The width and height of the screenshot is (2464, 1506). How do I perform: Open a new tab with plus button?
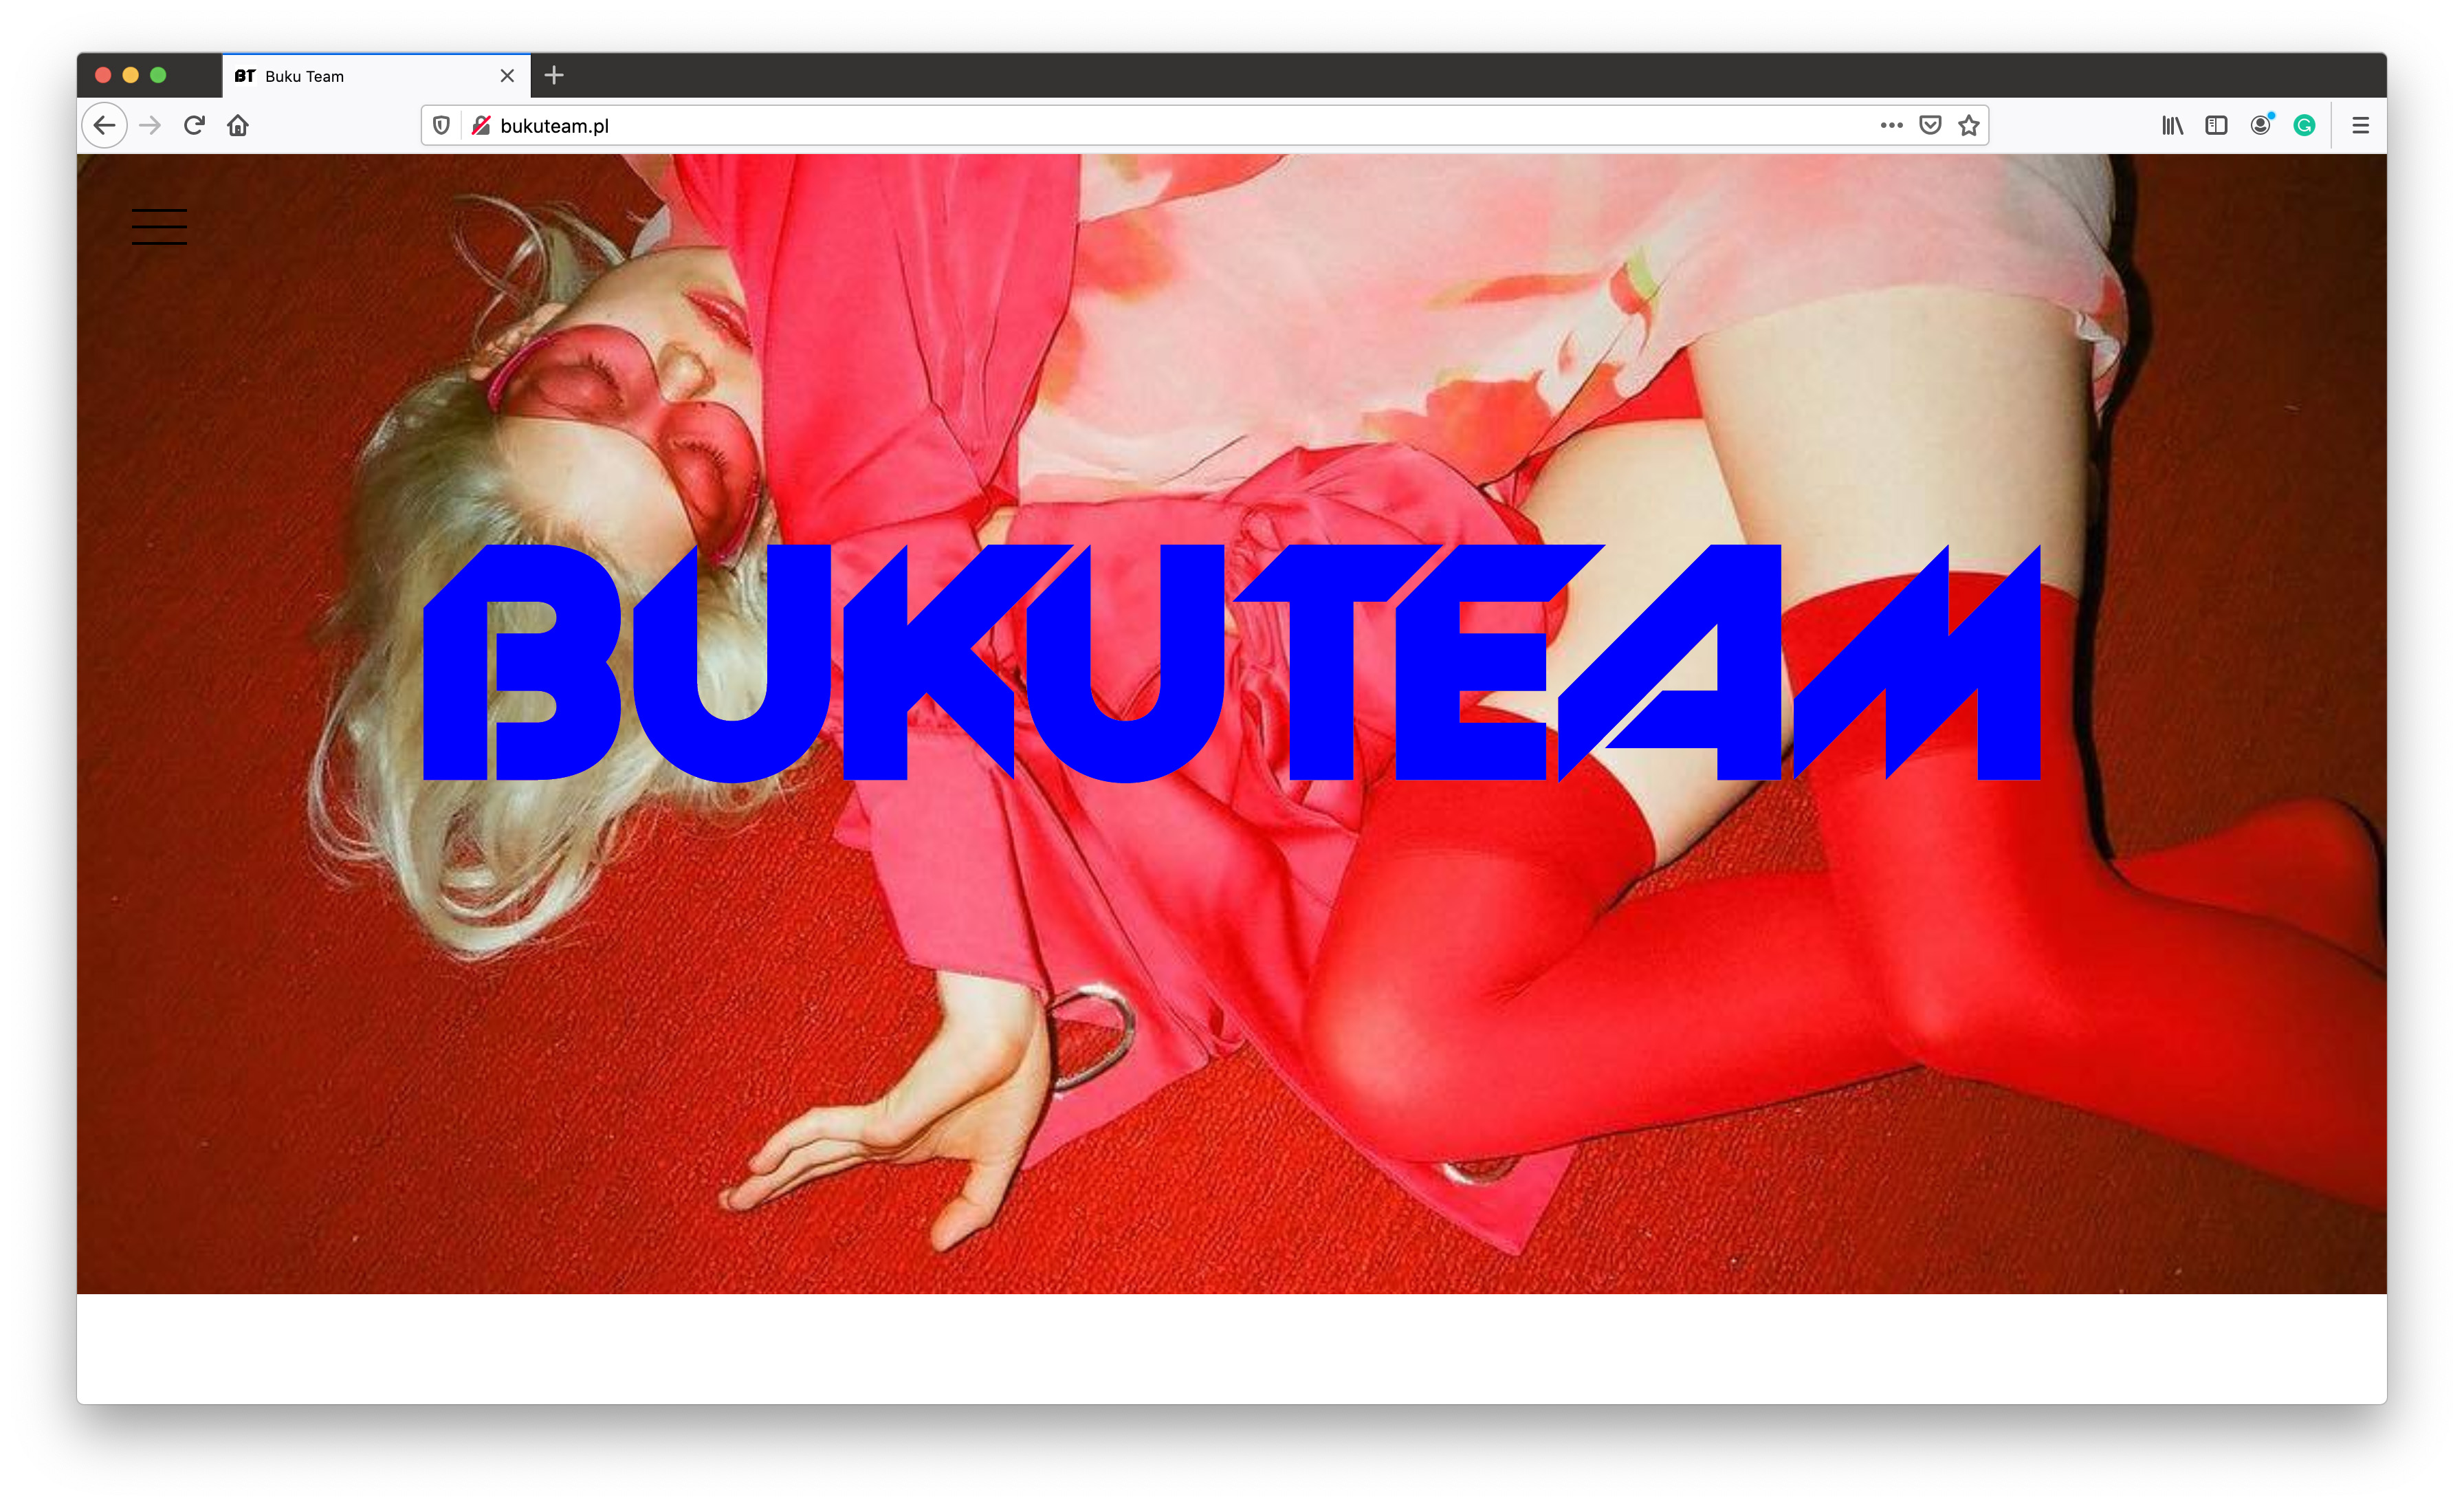pos(554,76)
